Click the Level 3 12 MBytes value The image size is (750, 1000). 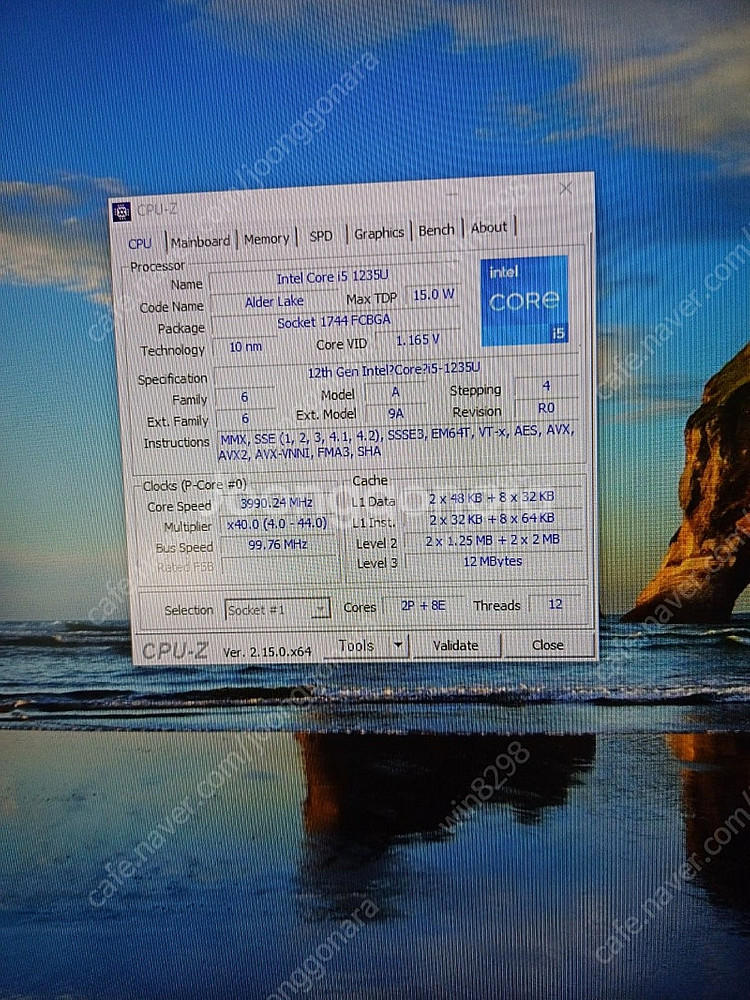[493, 561]
